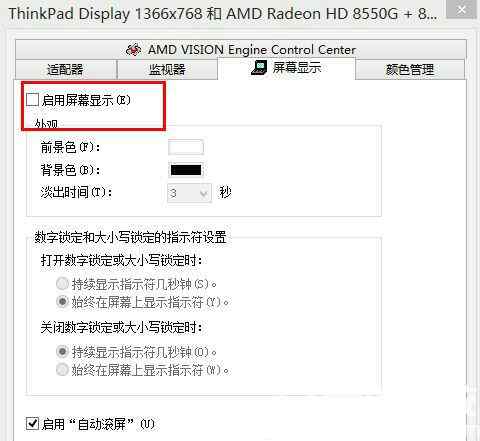
Task: Click the dialog title bar text
Action: tap(223, 14)
